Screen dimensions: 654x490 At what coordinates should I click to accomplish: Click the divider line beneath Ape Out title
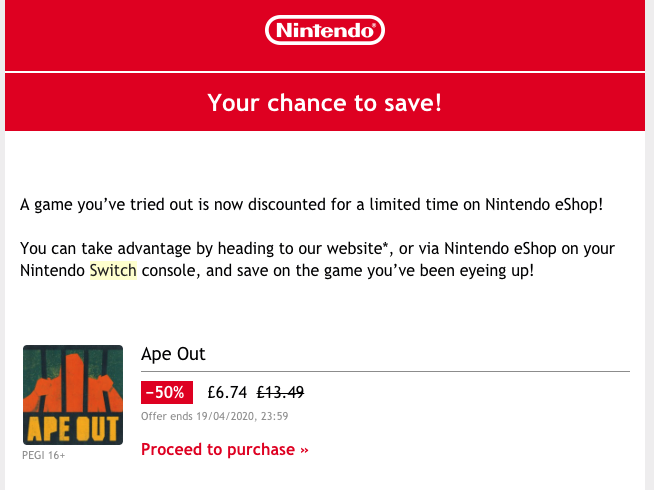(385, 371)
